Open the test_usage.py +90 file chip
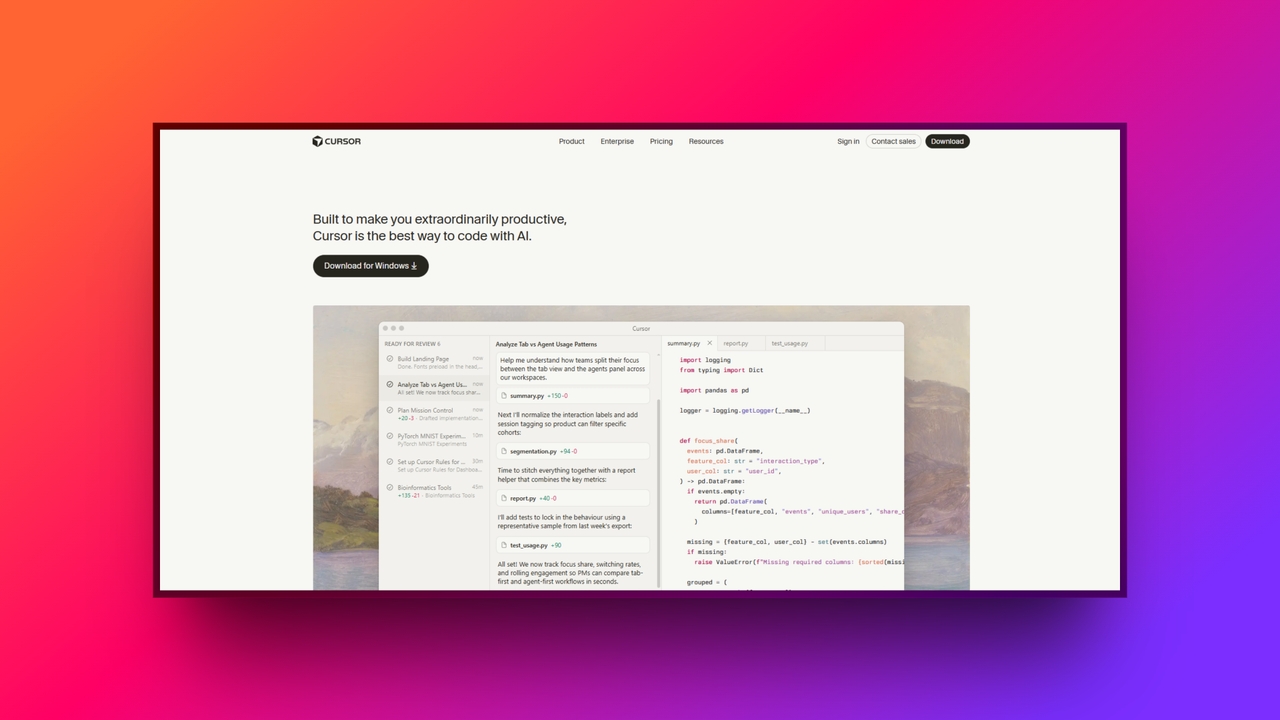 [x=573, y=545]
